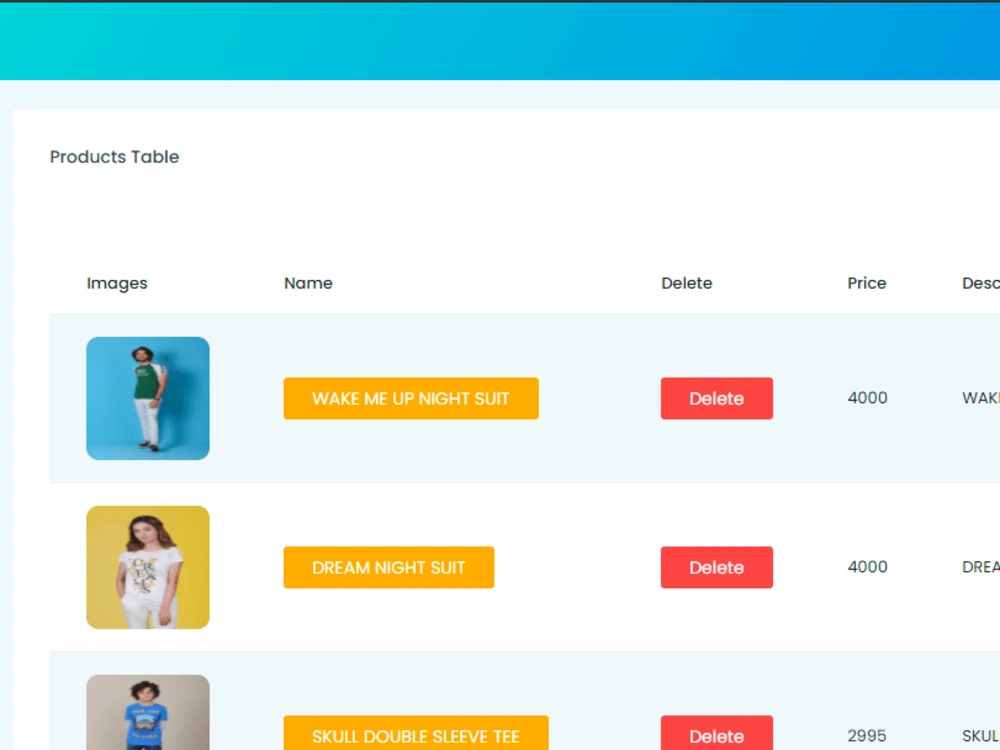Select price 4000 in WAKE ME UP row

click(867, 398)
